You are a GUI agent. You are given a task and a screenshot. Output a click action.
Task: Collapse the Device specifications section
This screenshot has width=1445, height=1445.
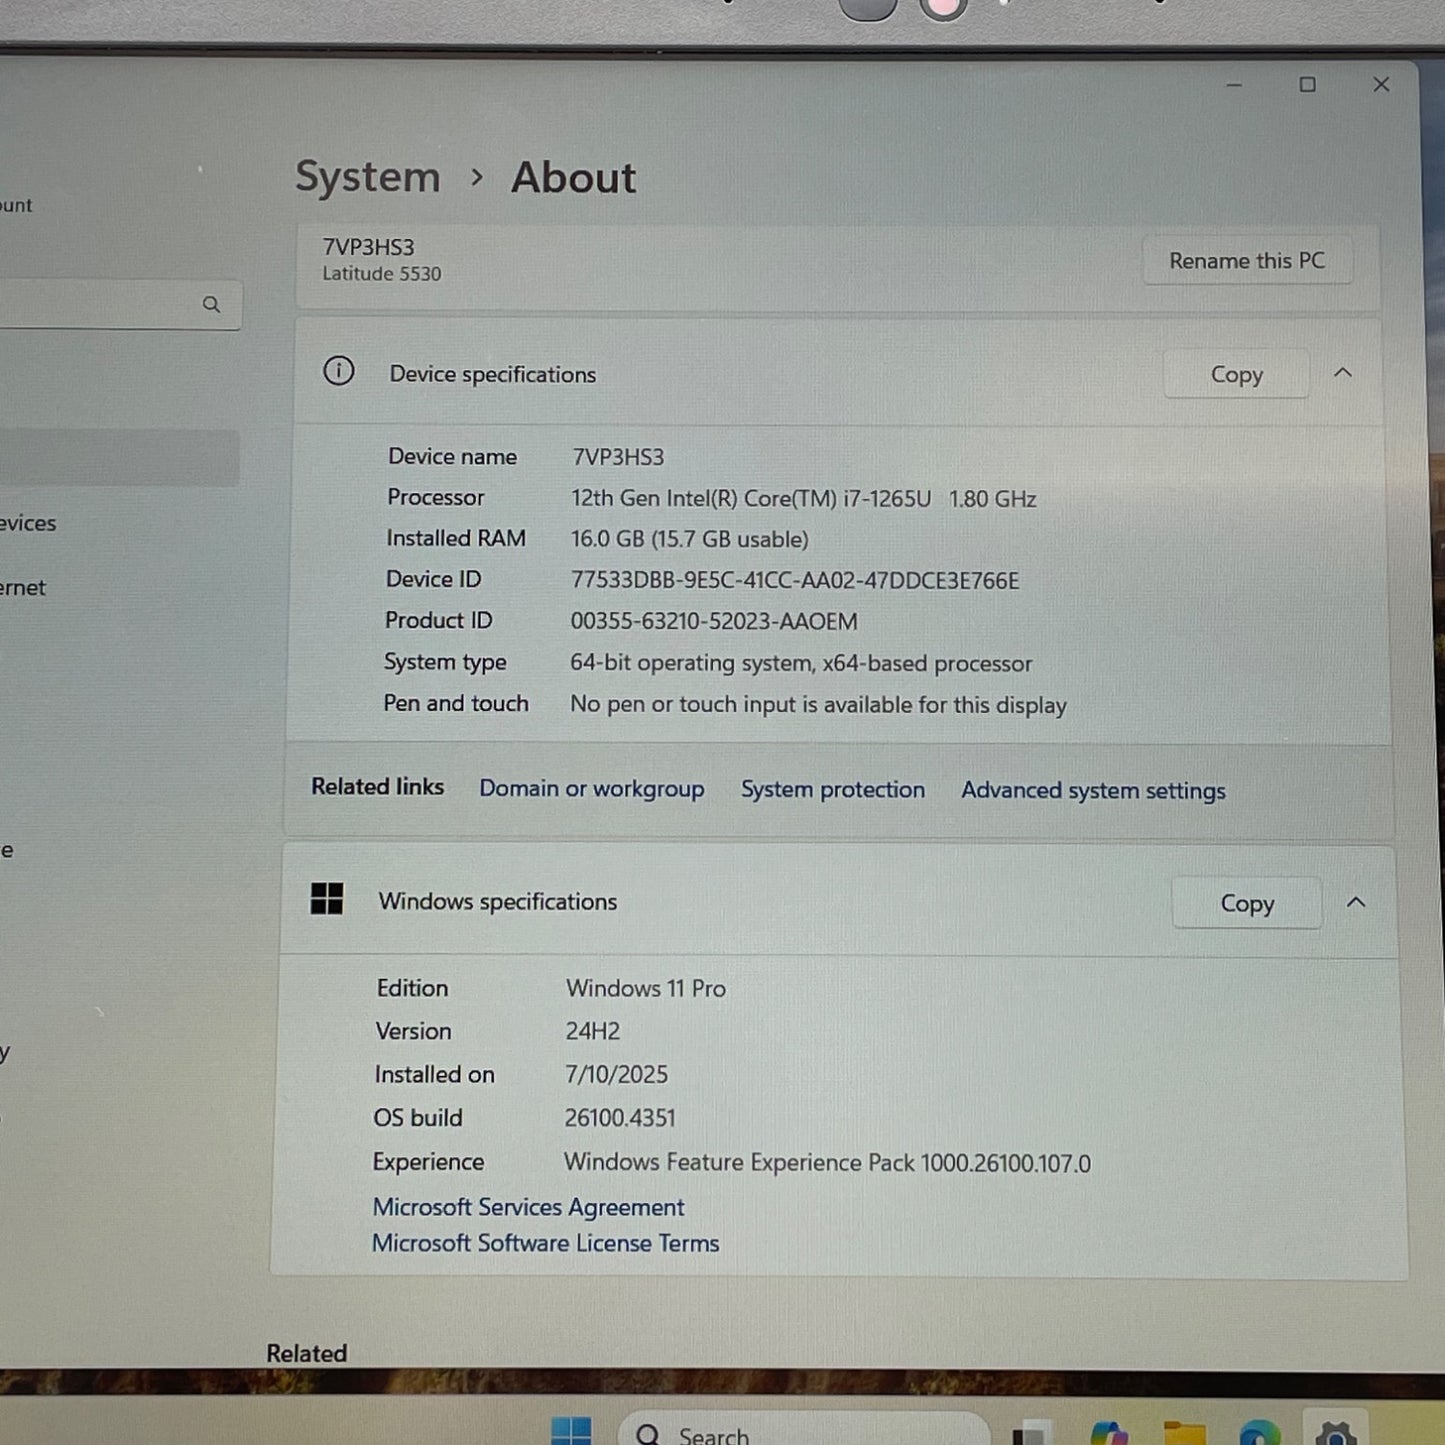(x=1343, y=373)
